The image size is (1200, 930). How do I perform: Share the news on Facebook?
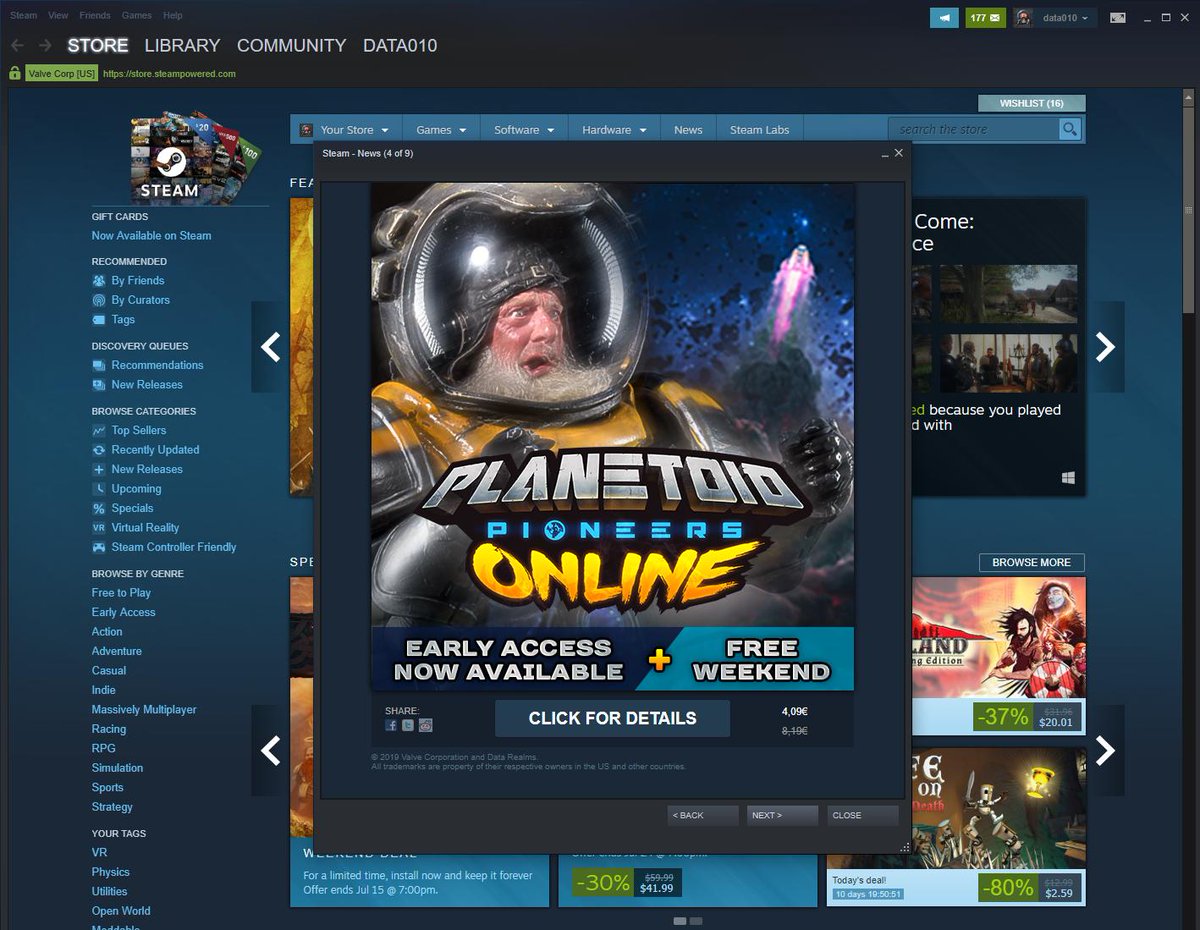pyautogui.click(x=391, y=725)
